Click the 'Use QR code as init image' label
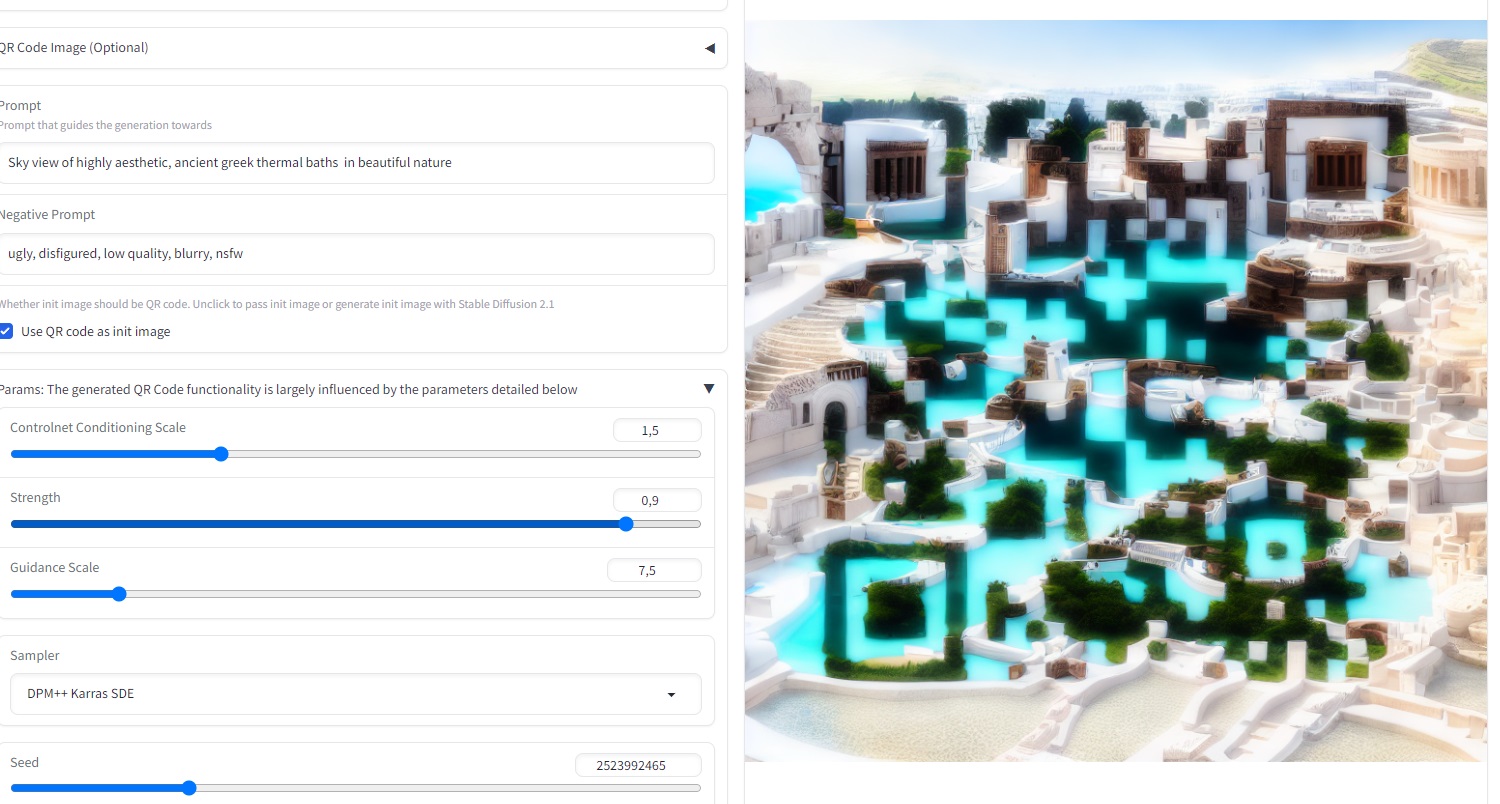This screenshot has height=804, width=1500. tap(96, 331)
